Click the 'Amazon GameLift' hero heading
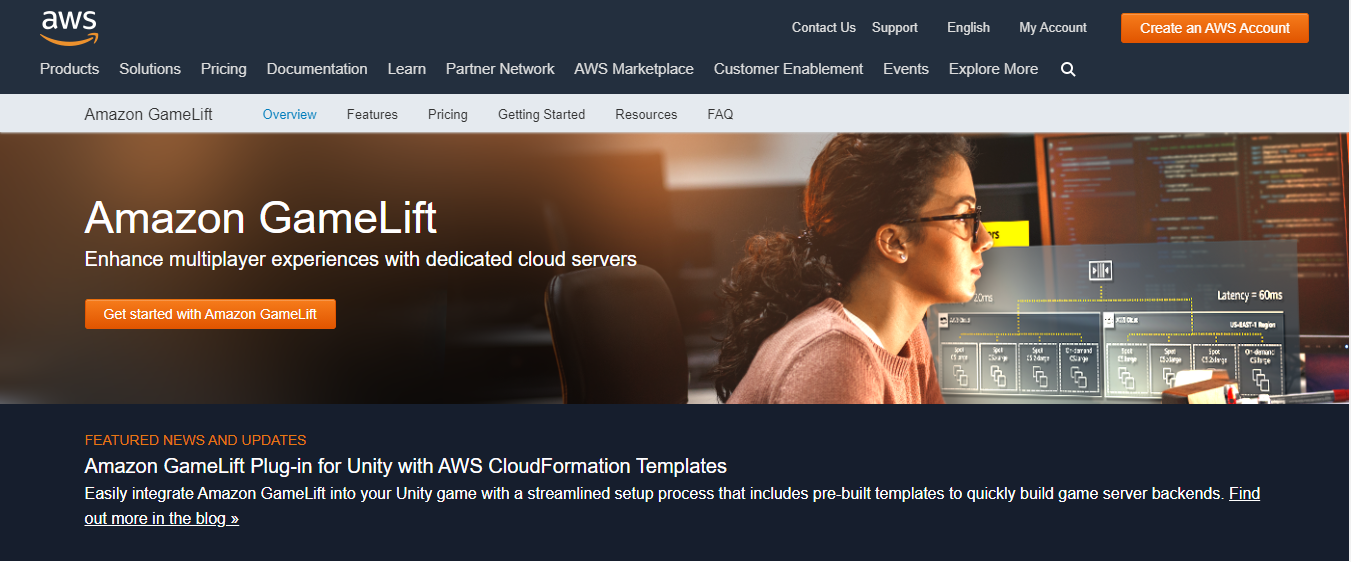1351x562 pixels. click(x=261, y=217)
